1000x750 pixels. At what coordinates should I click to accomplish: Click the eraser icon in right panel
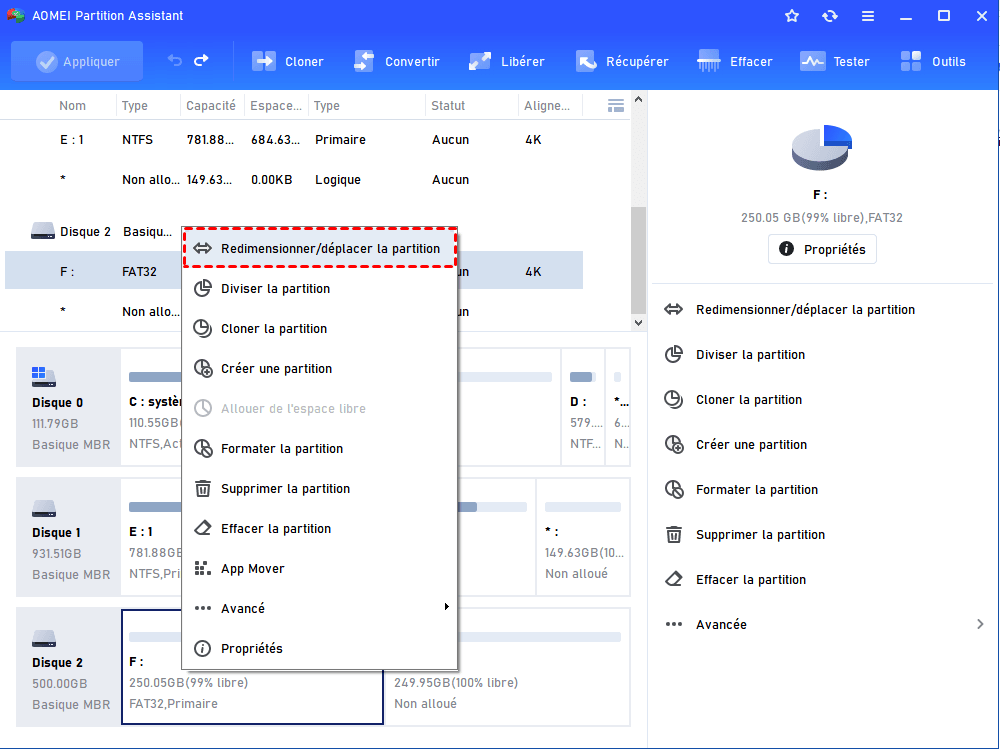coord(673,579)
